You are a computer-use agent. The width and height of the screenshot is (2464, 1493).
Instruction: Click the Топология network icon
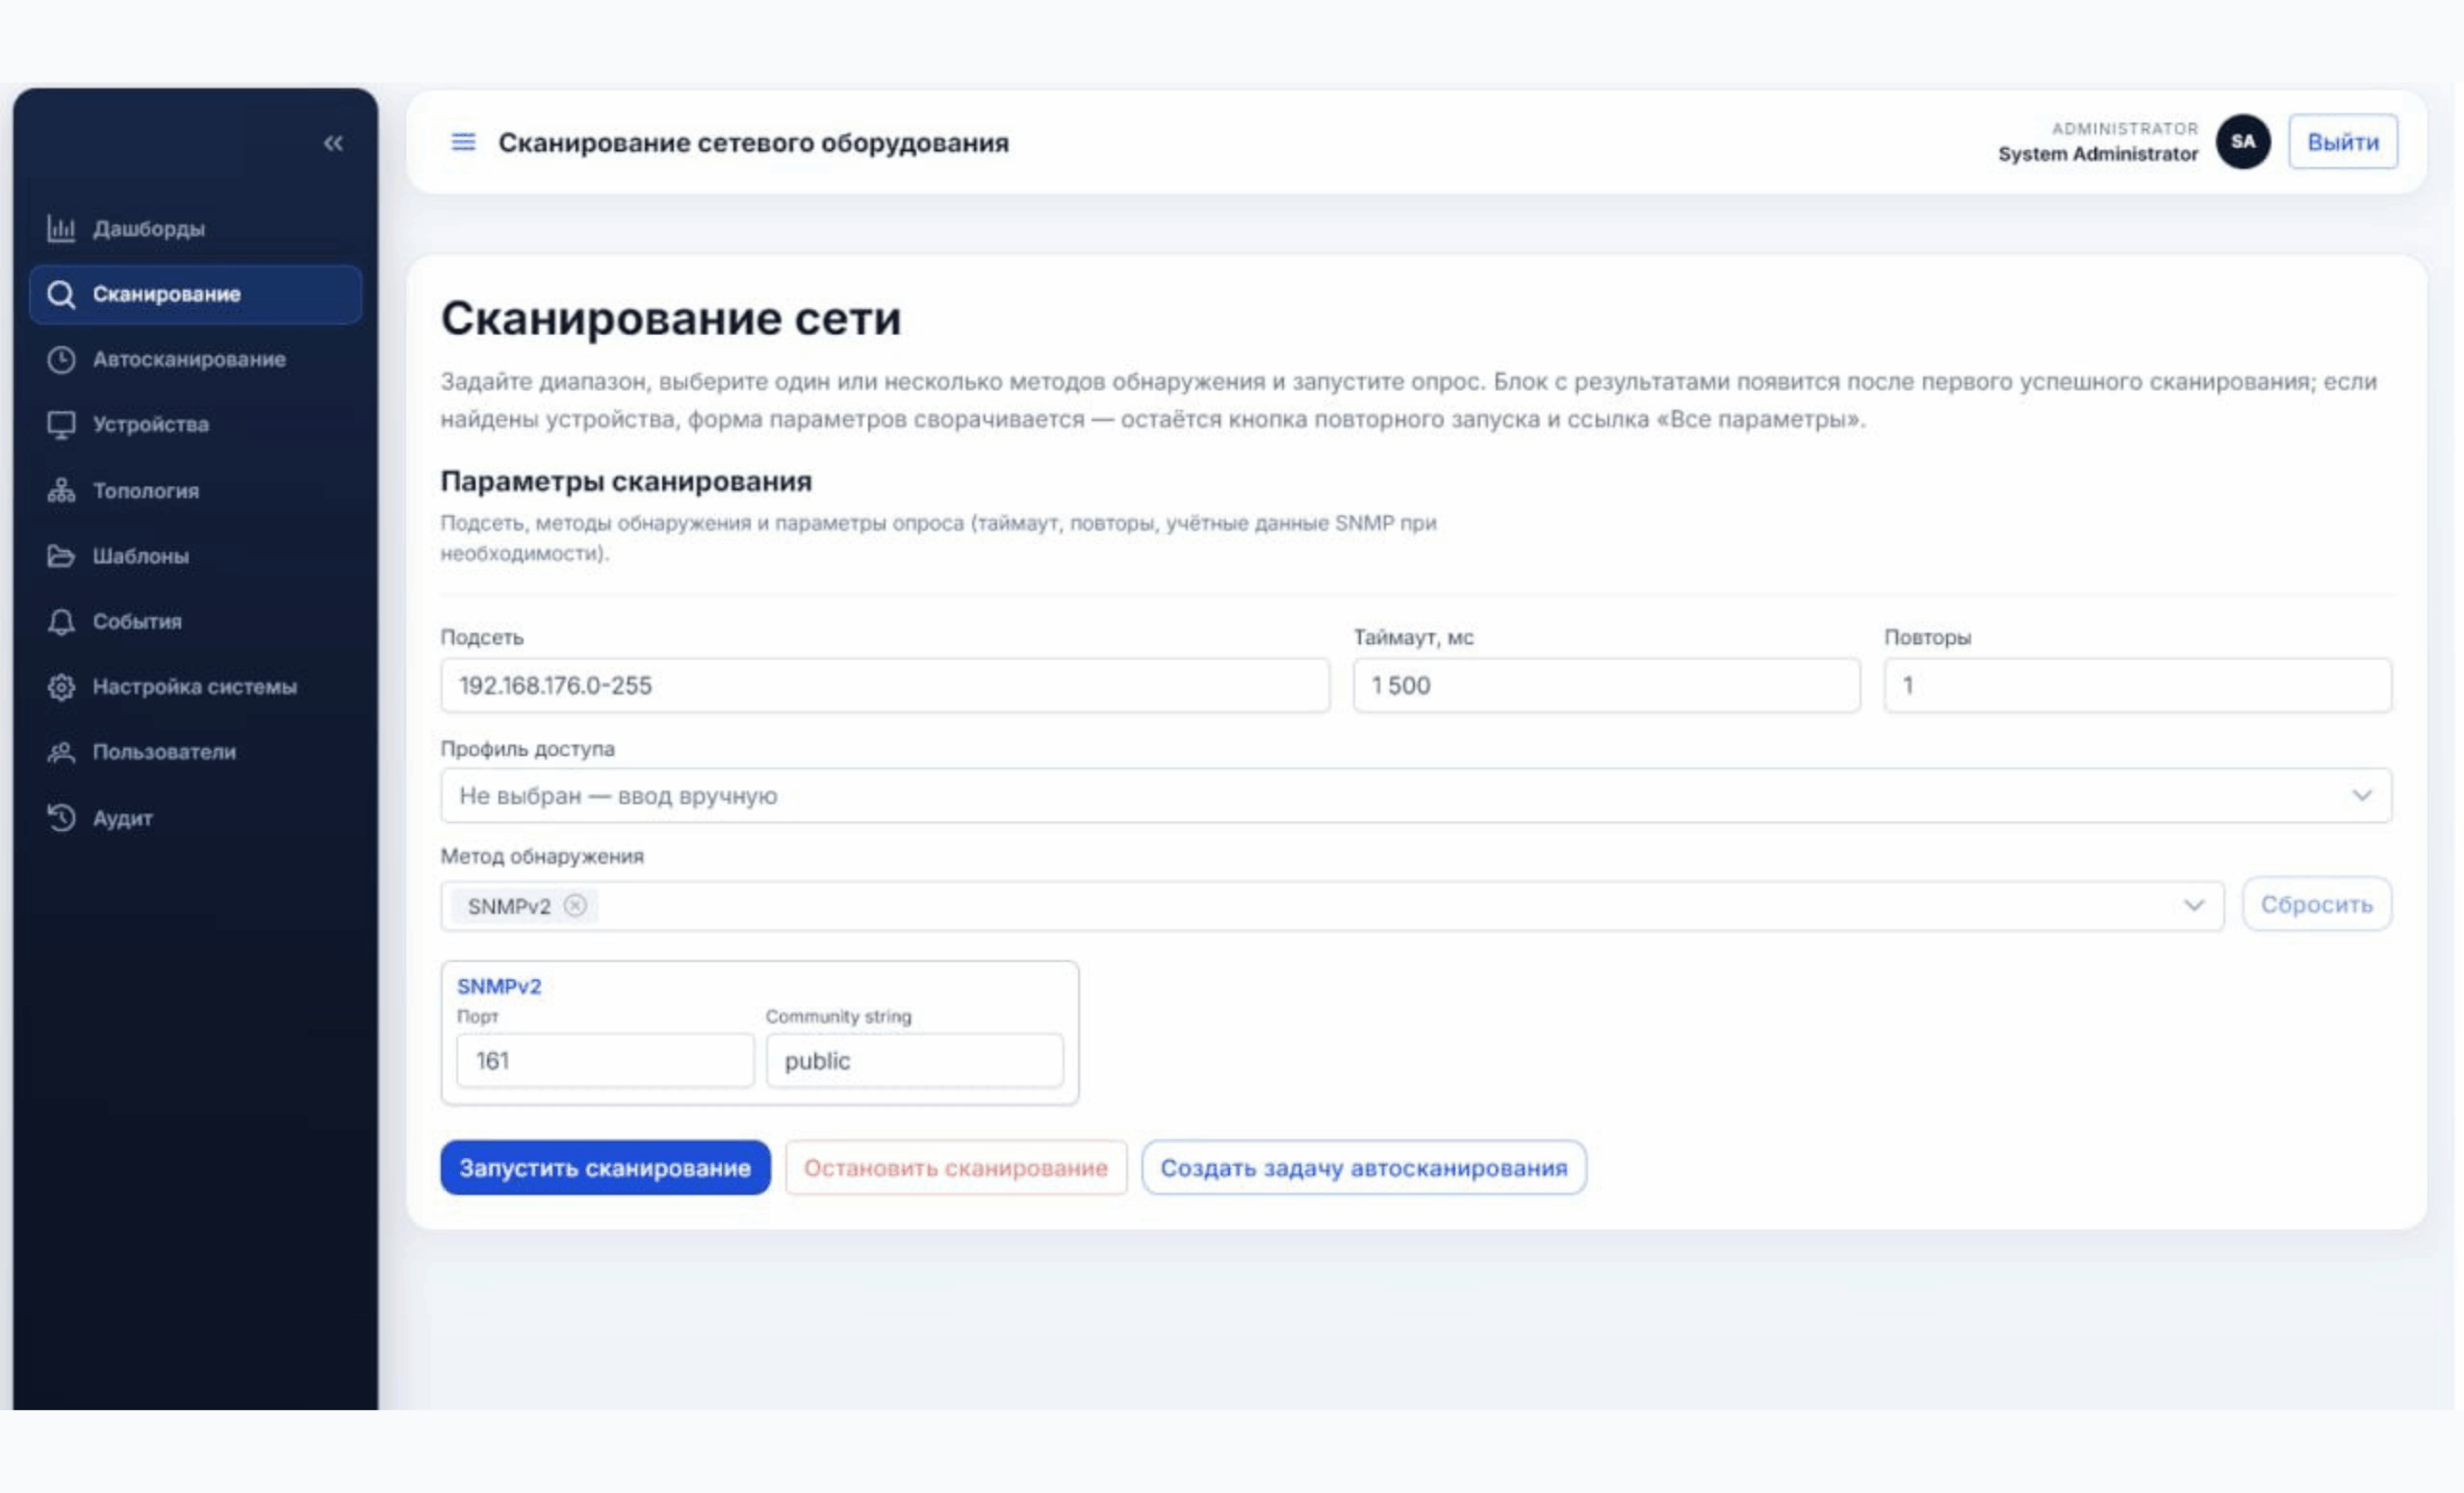point(61,490)
